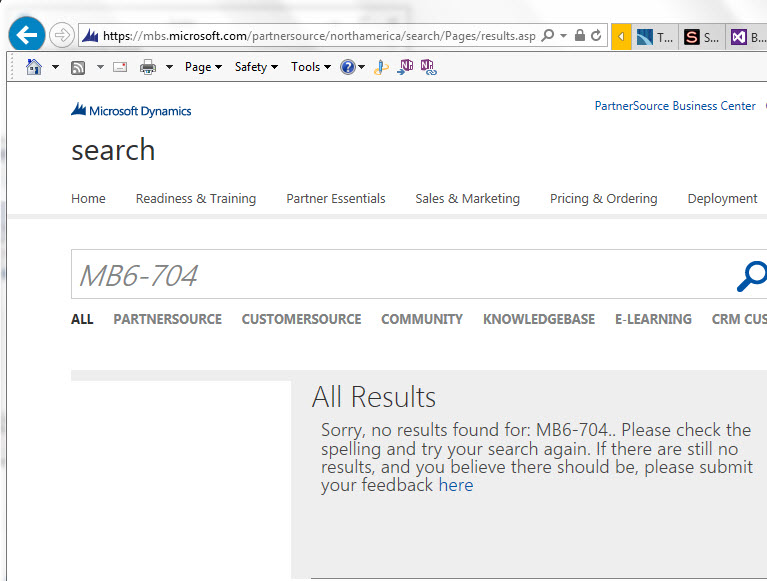Select the KNOWLEDGEBASE search tab
Image resolution: width=767 pixels, height=581 pixels.
click(538, 319)
